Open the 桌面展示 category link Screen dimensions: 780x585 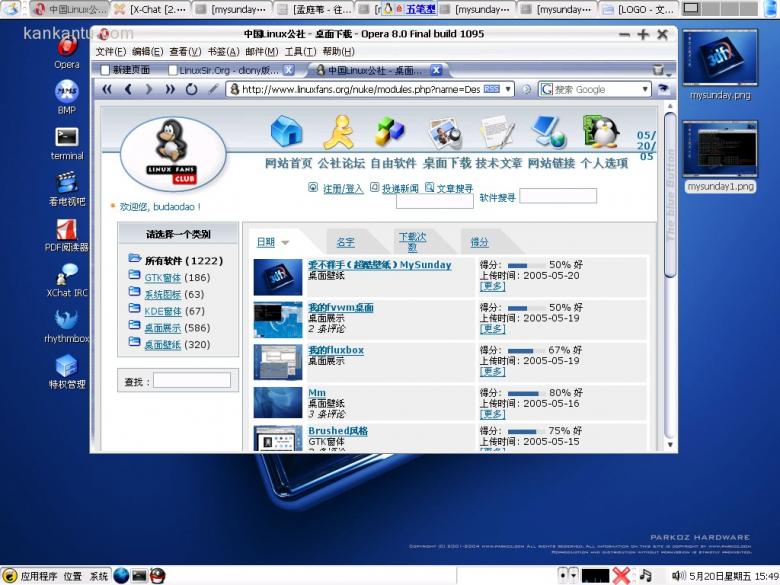click(x=163, y=328)
